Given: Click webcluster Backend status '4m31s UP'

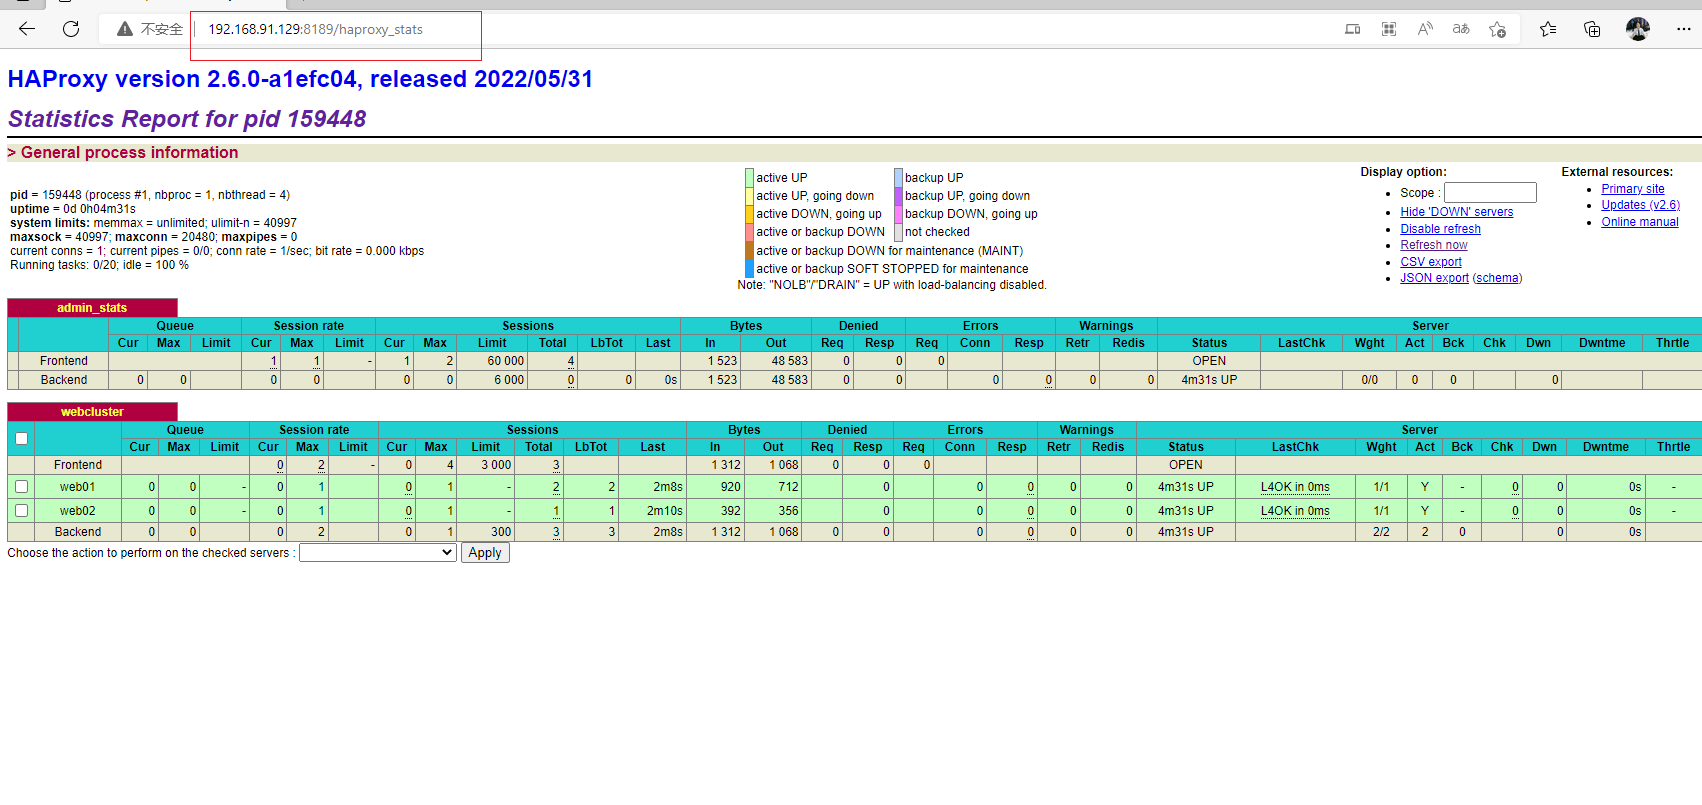Looking at the screenshot, I should point(1185,532).
